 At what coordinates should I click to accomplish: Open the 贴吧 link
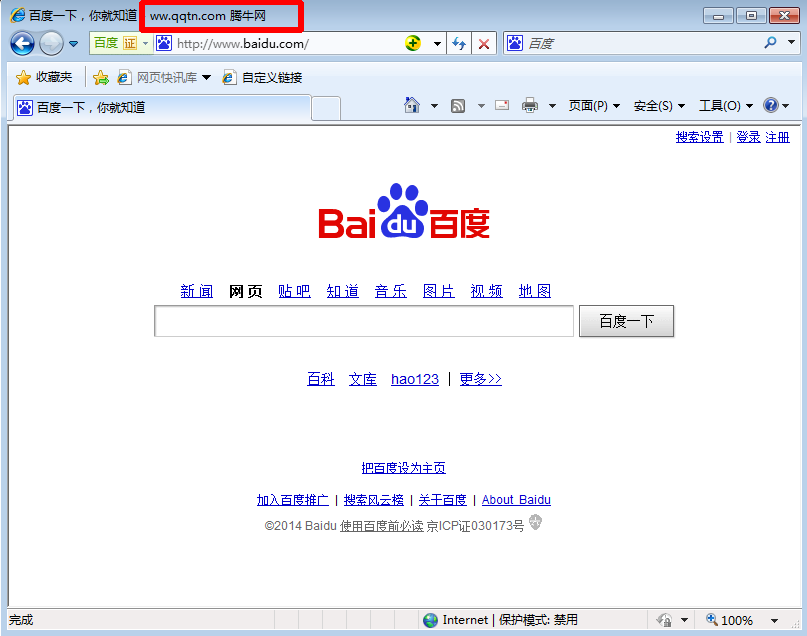click(294, 291)
